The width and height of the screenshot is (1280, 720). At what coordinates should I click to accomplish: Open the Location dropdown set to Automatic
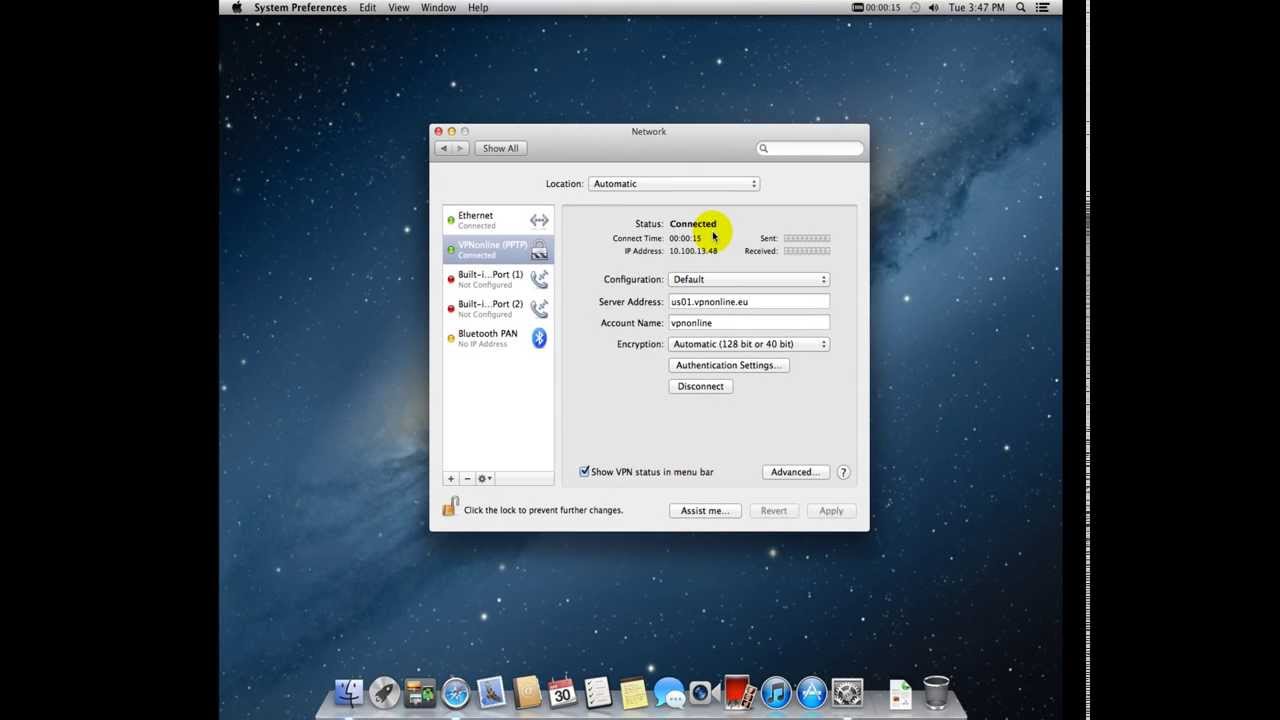tap(674, 184)
